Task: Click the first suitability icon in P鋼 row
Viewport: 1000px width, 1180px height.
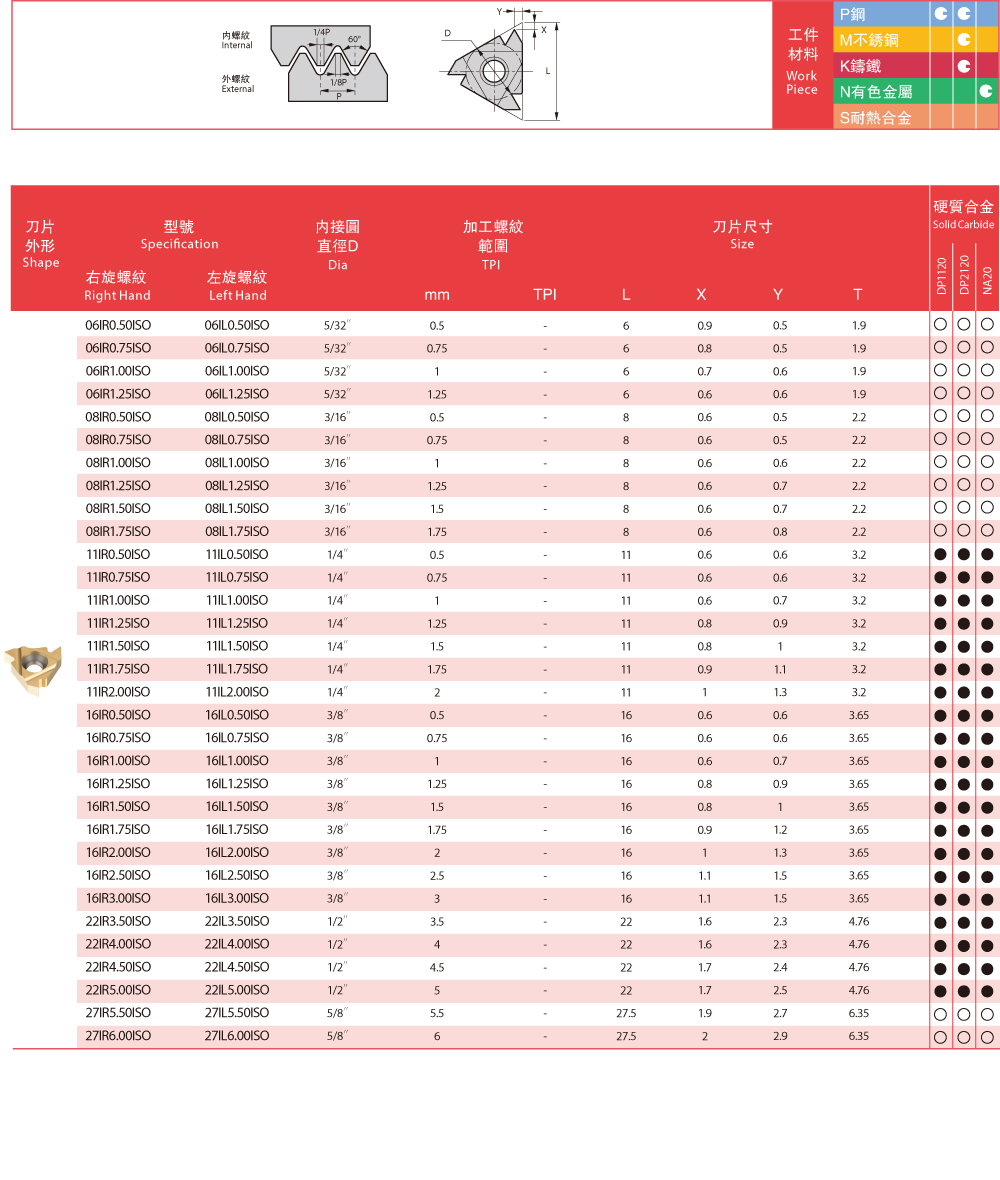Action: pos(941,14)
